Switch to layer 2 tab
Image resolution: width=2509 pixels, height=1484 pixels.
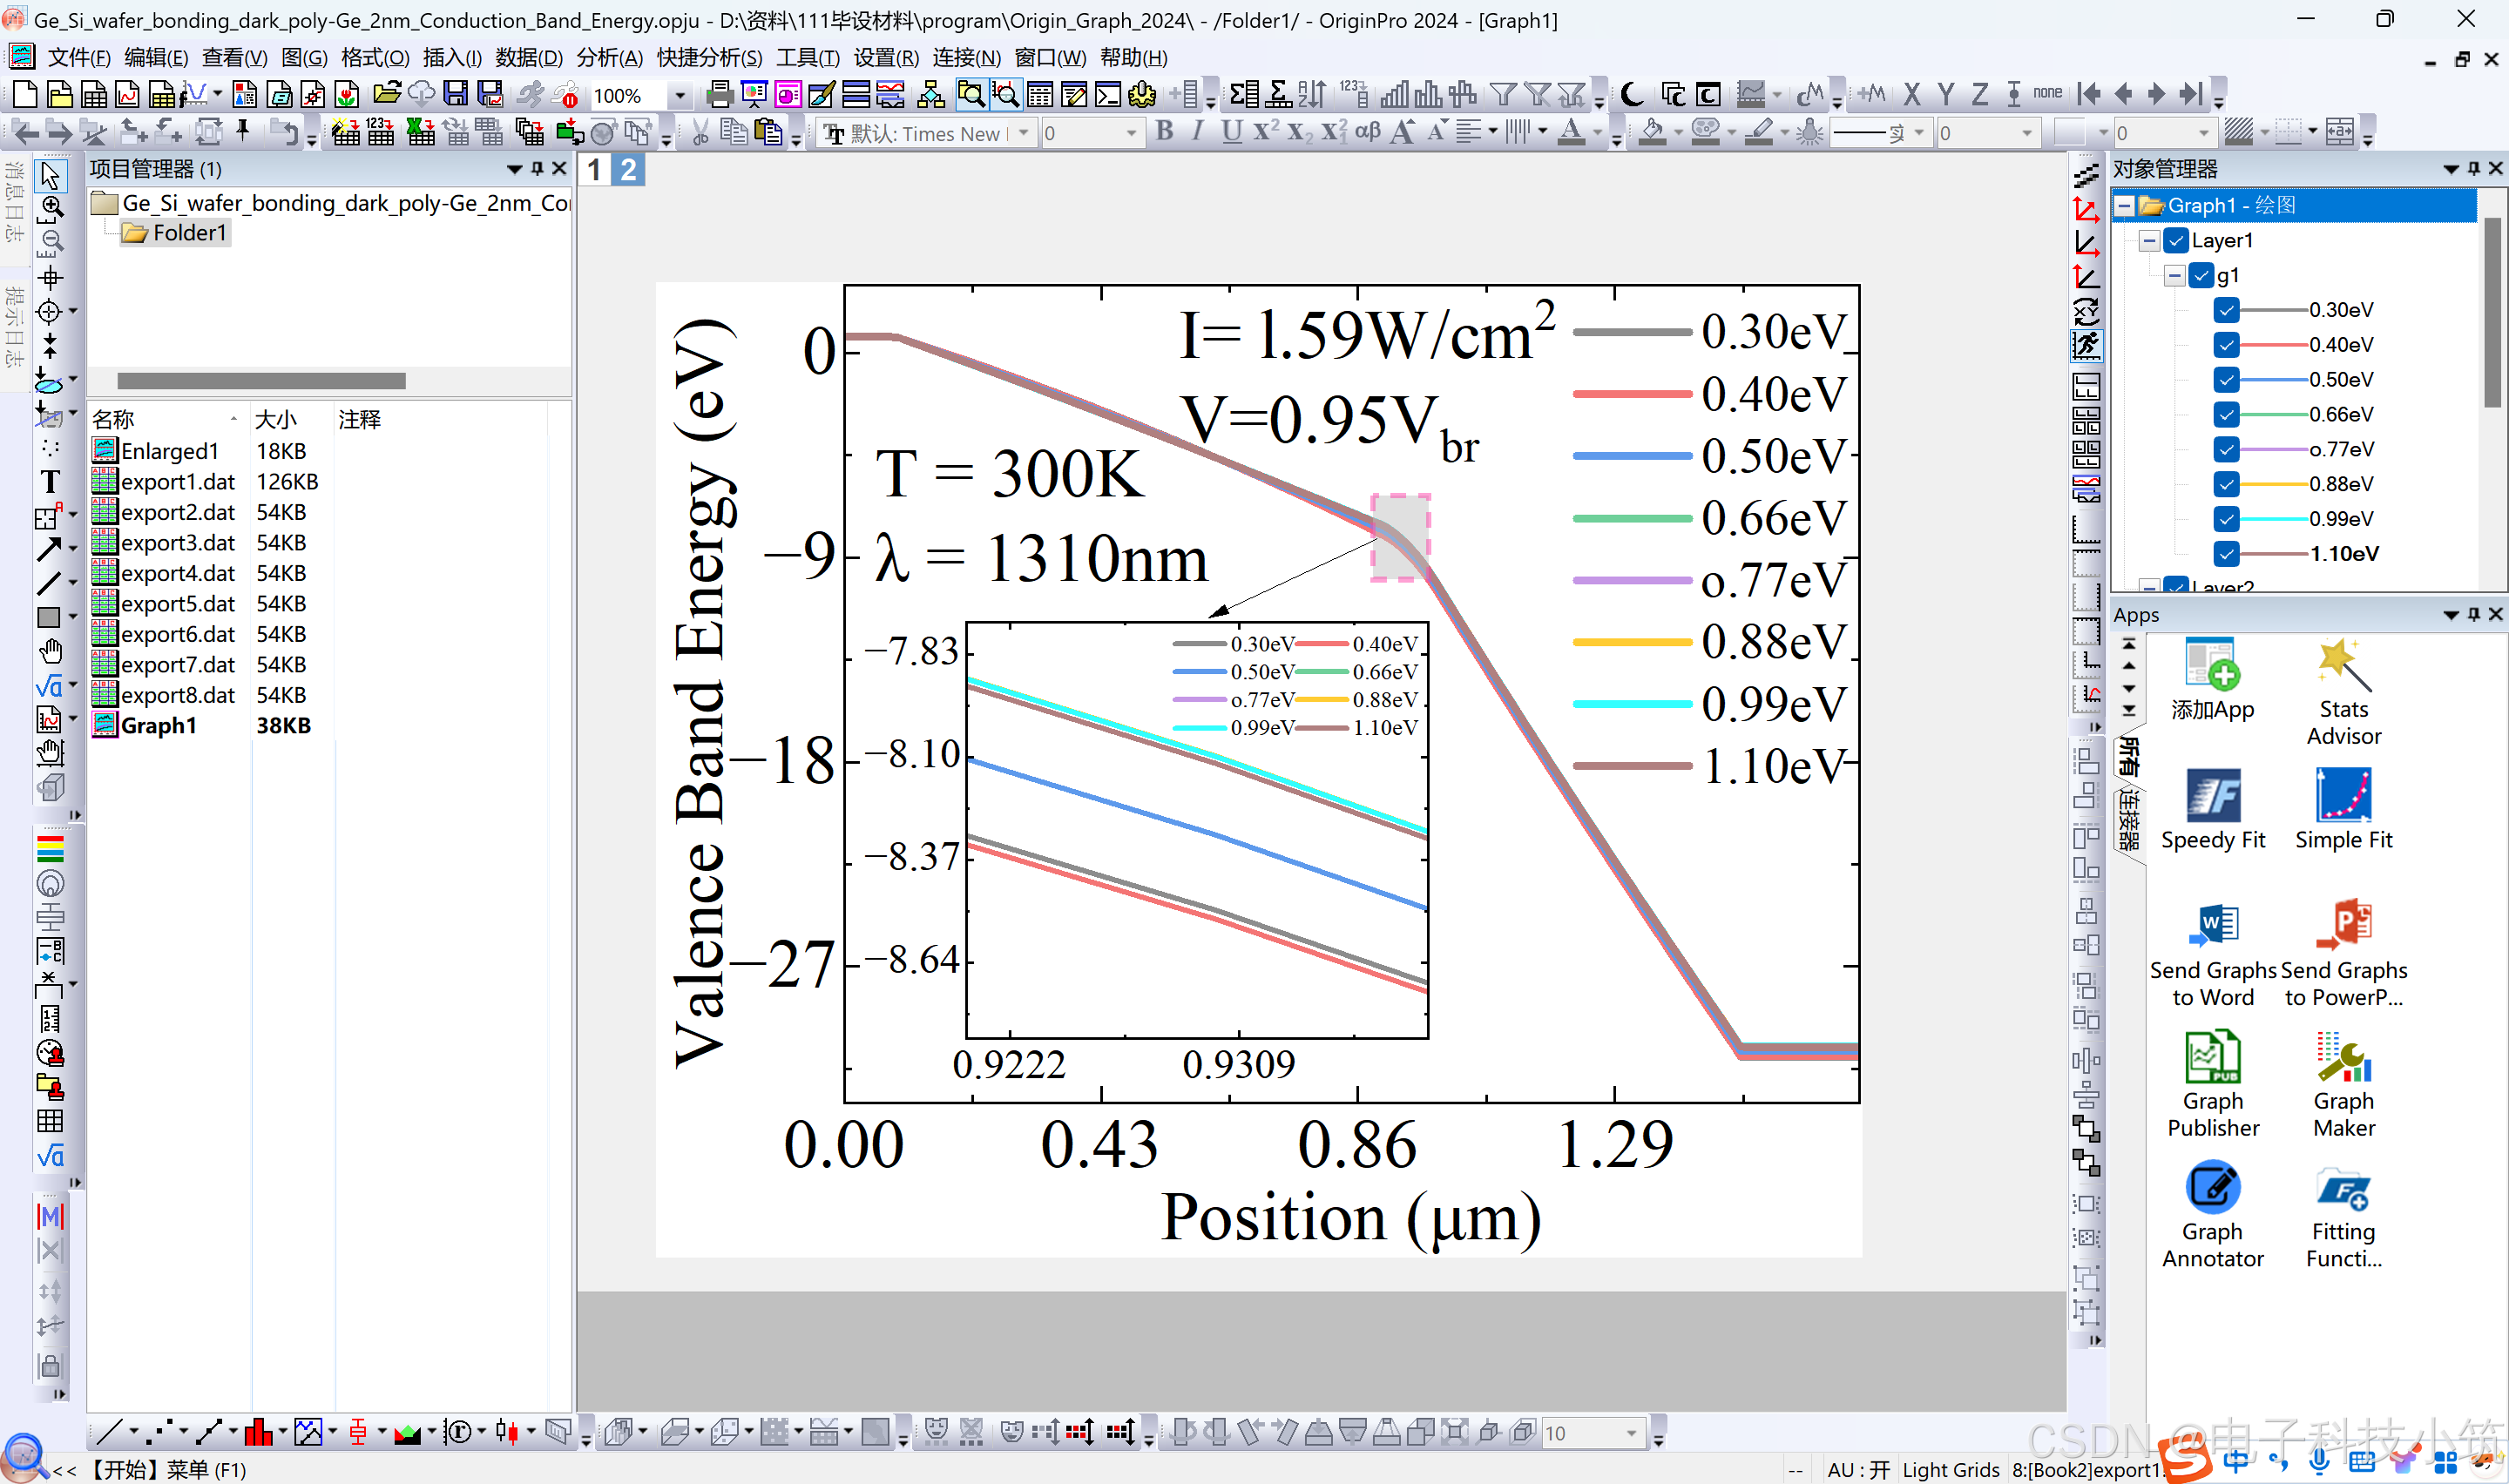coord(628,170)
